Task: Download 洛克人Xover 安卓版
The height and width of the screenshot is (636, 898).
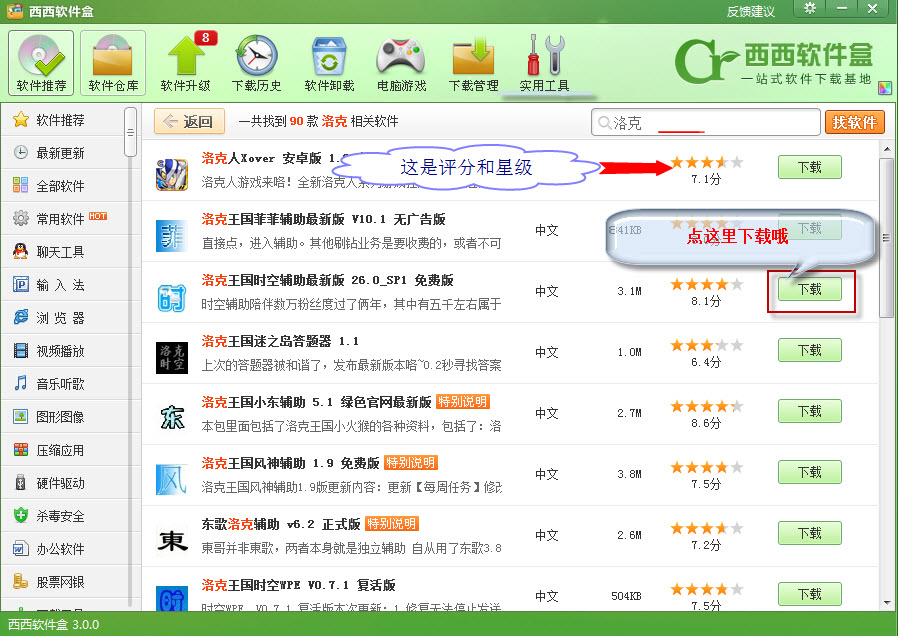Action: [x=810, y=167]
